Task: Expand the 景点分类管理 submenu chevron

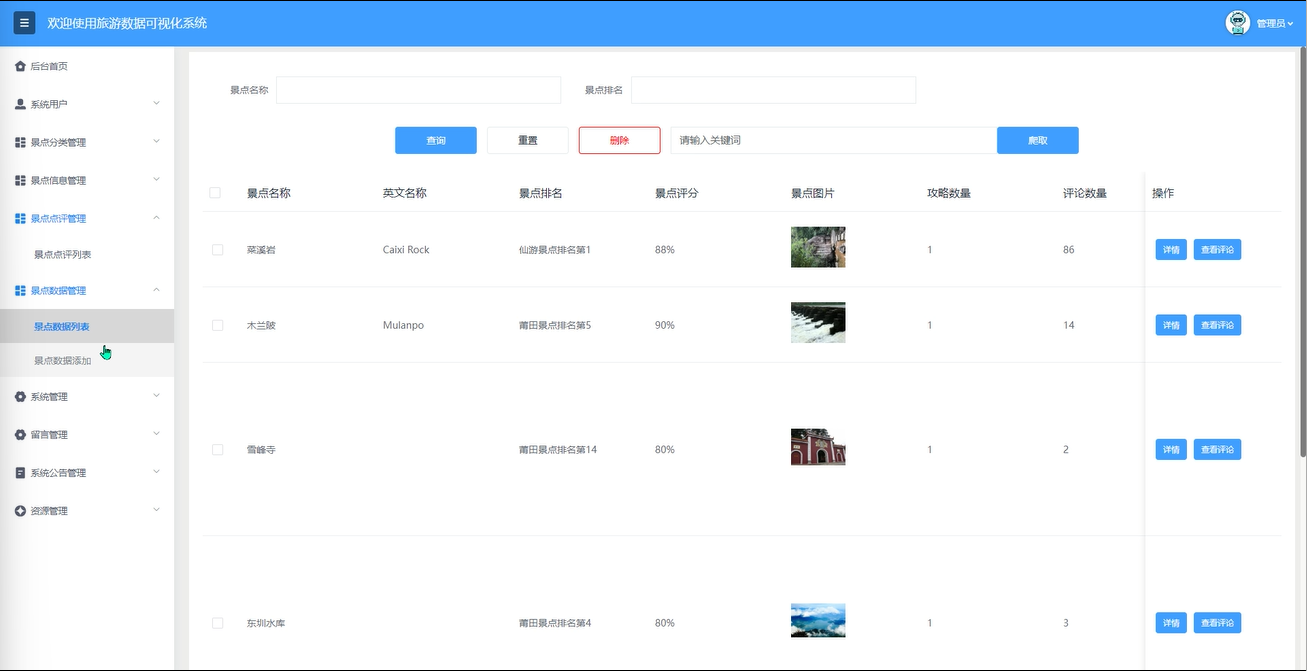Action: point(156,141)
